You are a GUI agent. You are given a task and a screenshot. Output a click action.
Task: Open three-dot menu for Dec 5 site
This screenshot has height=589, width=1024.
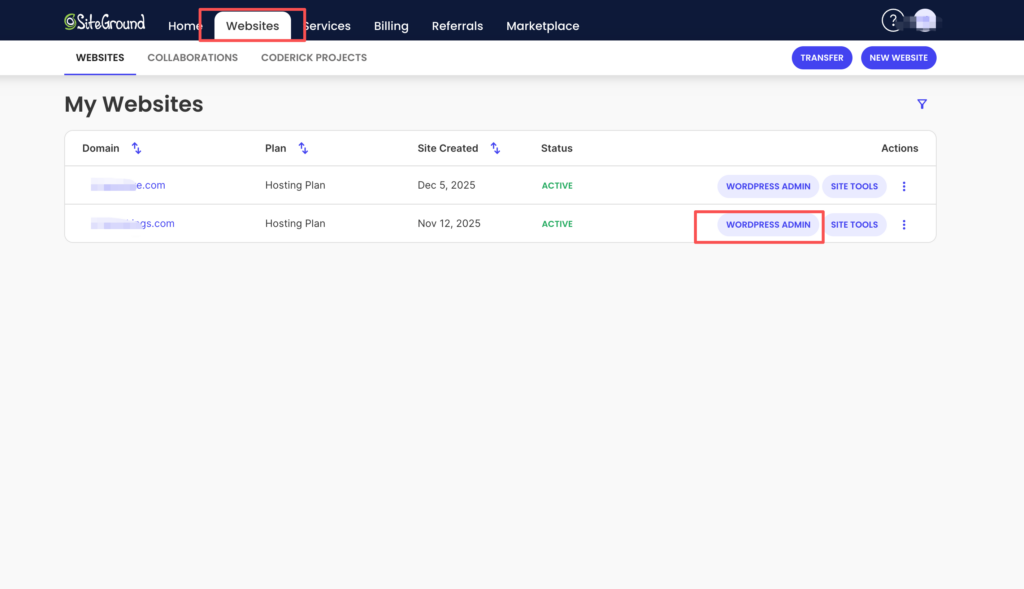[x=904, y=186]
